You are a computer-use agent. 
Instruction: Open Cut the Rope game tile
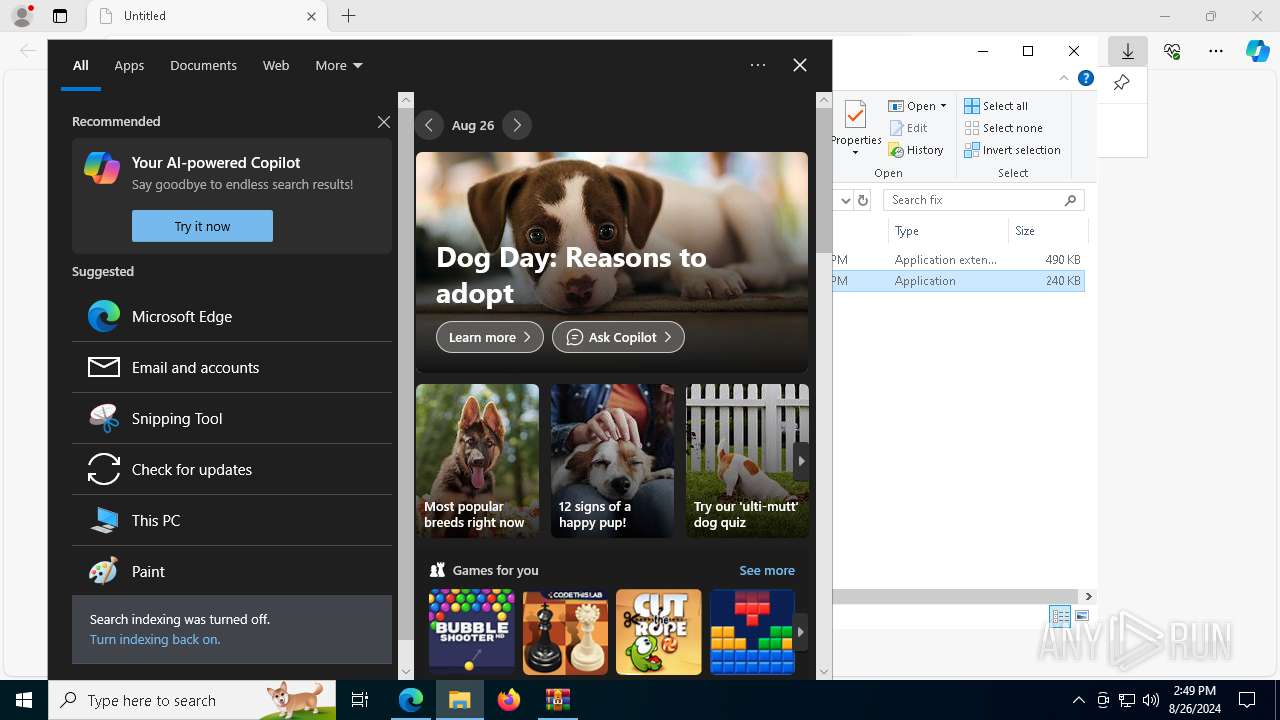click(658, 631)
